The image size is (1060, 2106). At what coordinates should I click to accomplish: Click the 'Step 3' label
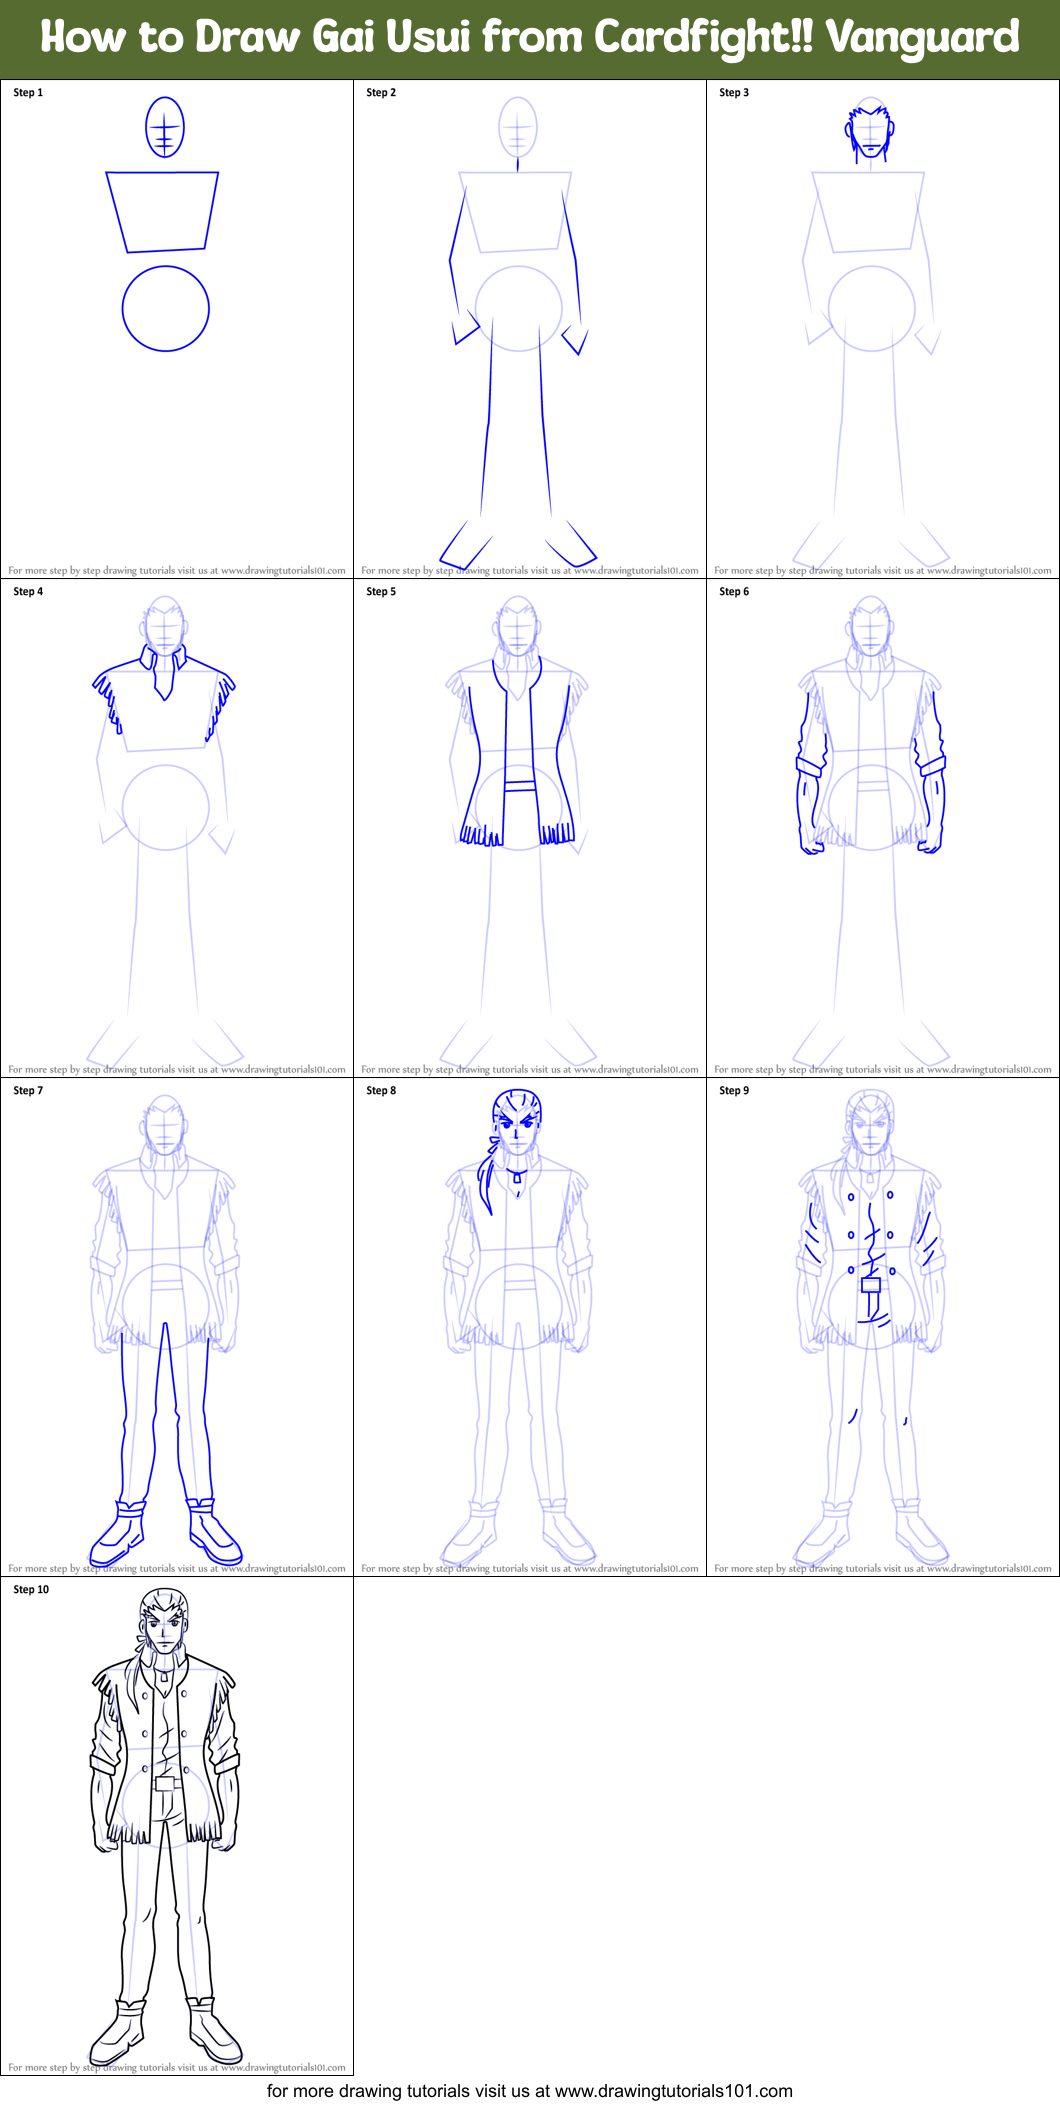point(734,92)
